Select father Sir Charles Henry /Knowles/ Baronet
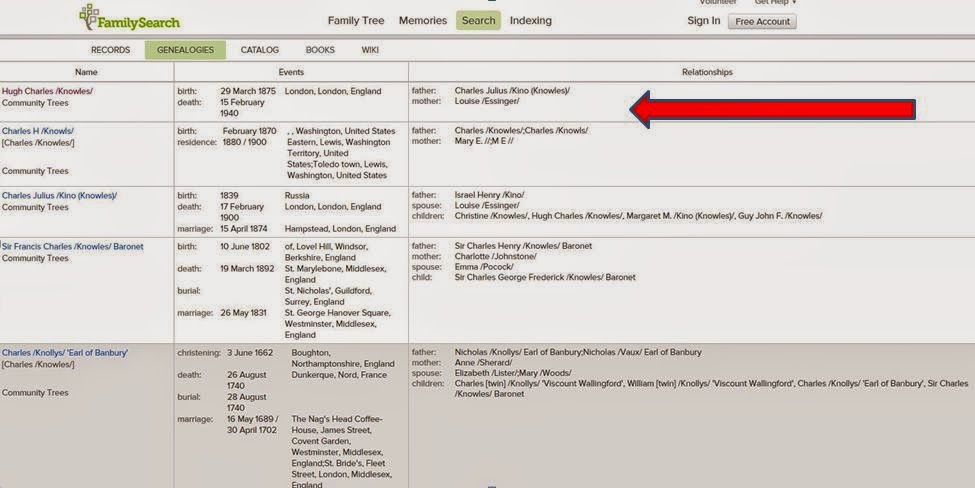 (524, 246)
